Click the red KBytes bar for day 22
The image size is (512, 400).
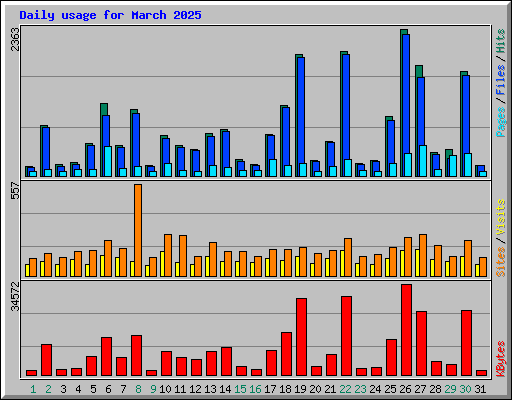346,336
